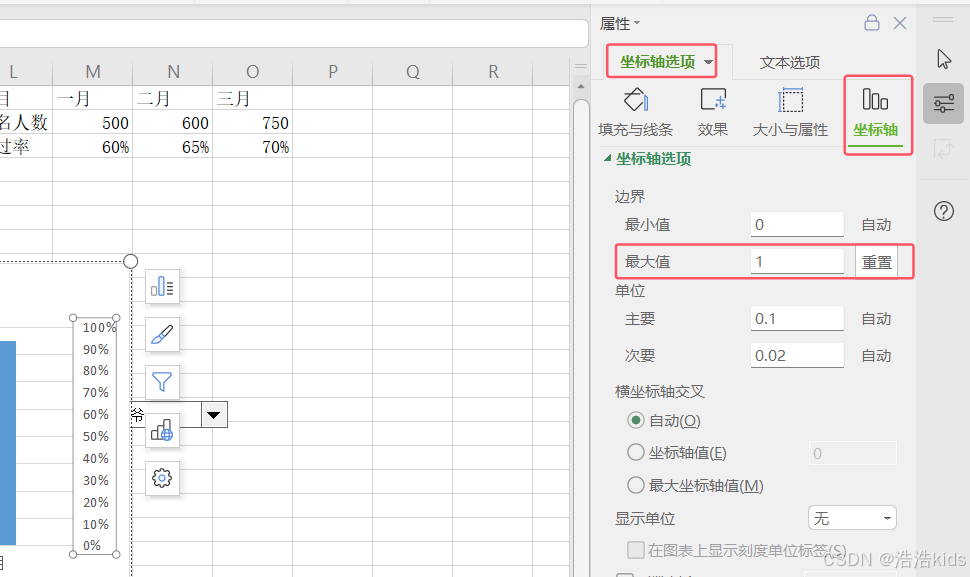Open the chart settings gear button
The width and height of the screenshot is (970, 577).
pyautogui.click(x=162, y=478)
